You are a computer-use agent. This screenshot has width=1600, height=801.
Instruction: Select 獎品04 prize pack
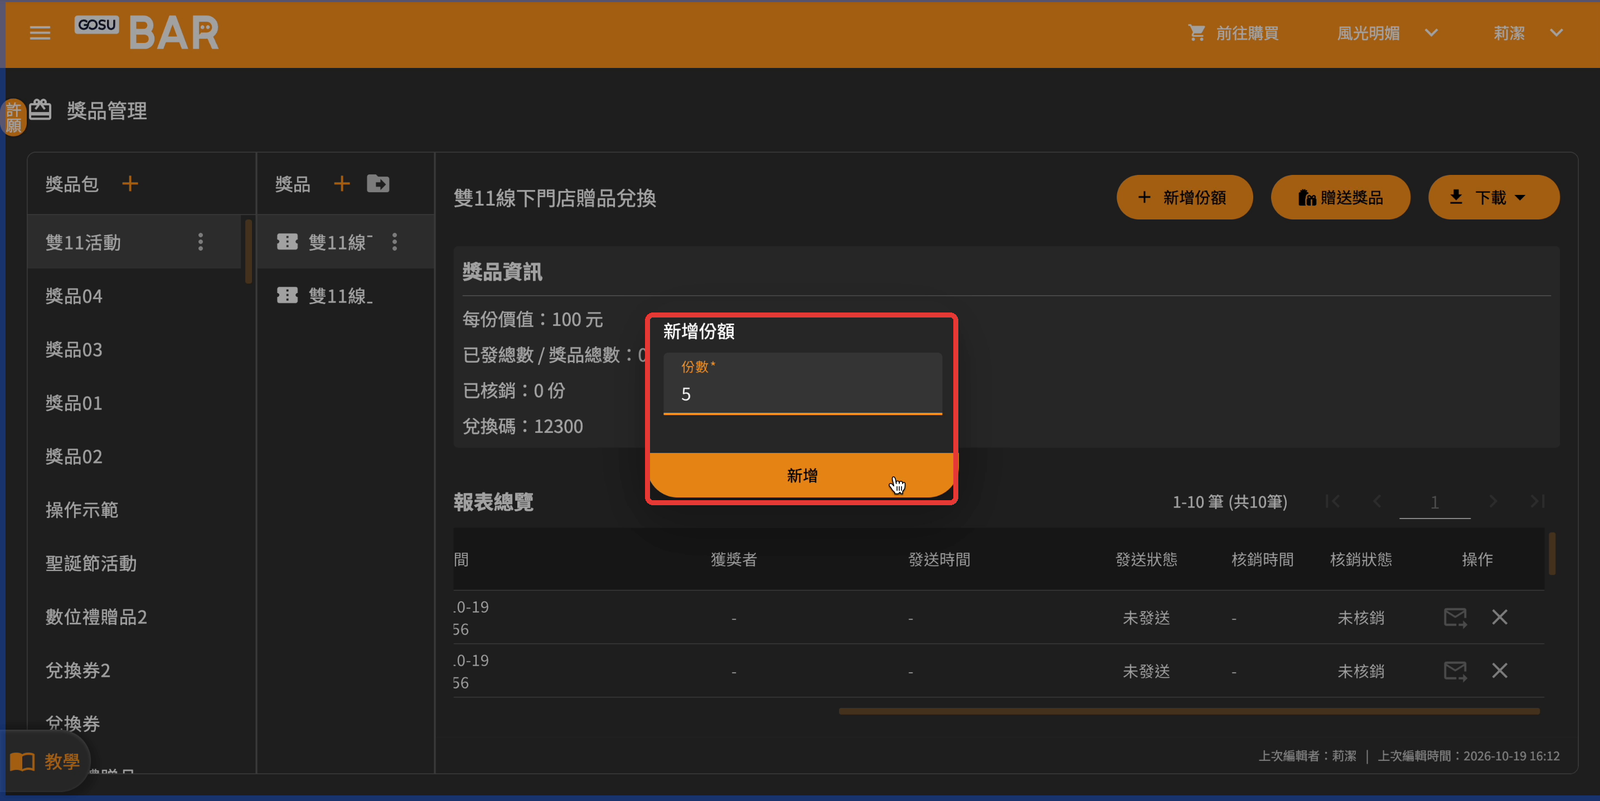(x=136, y=296)
